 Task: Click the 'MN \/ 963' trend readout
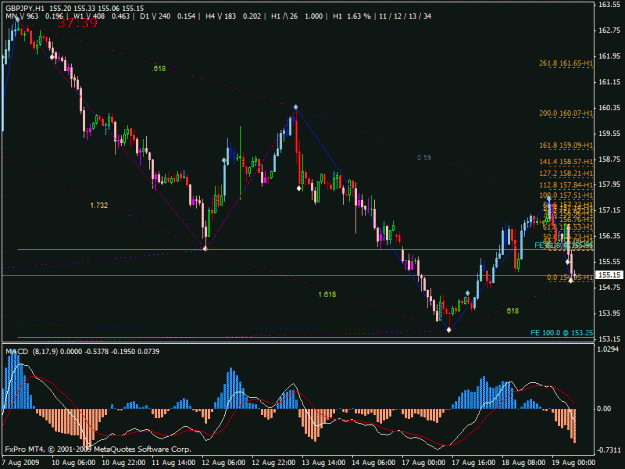22,16
